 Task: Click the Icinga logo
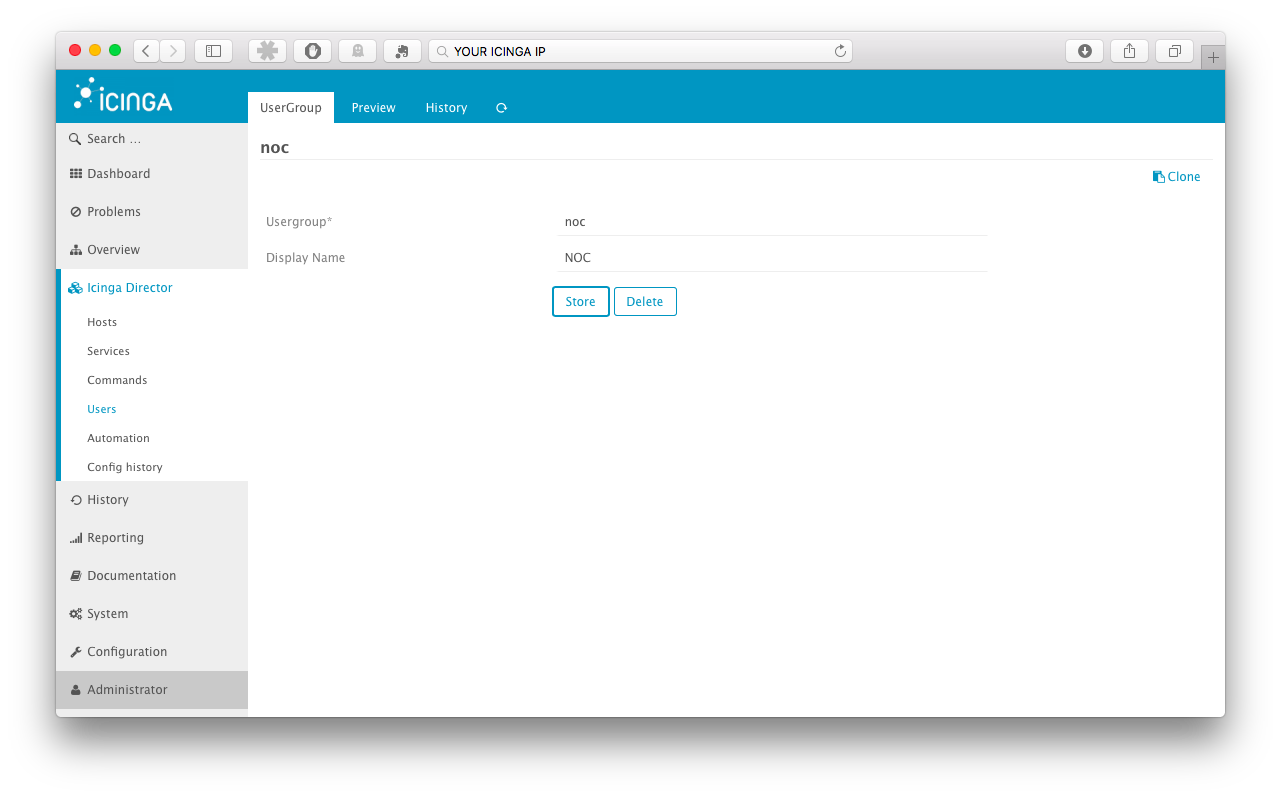123,95
